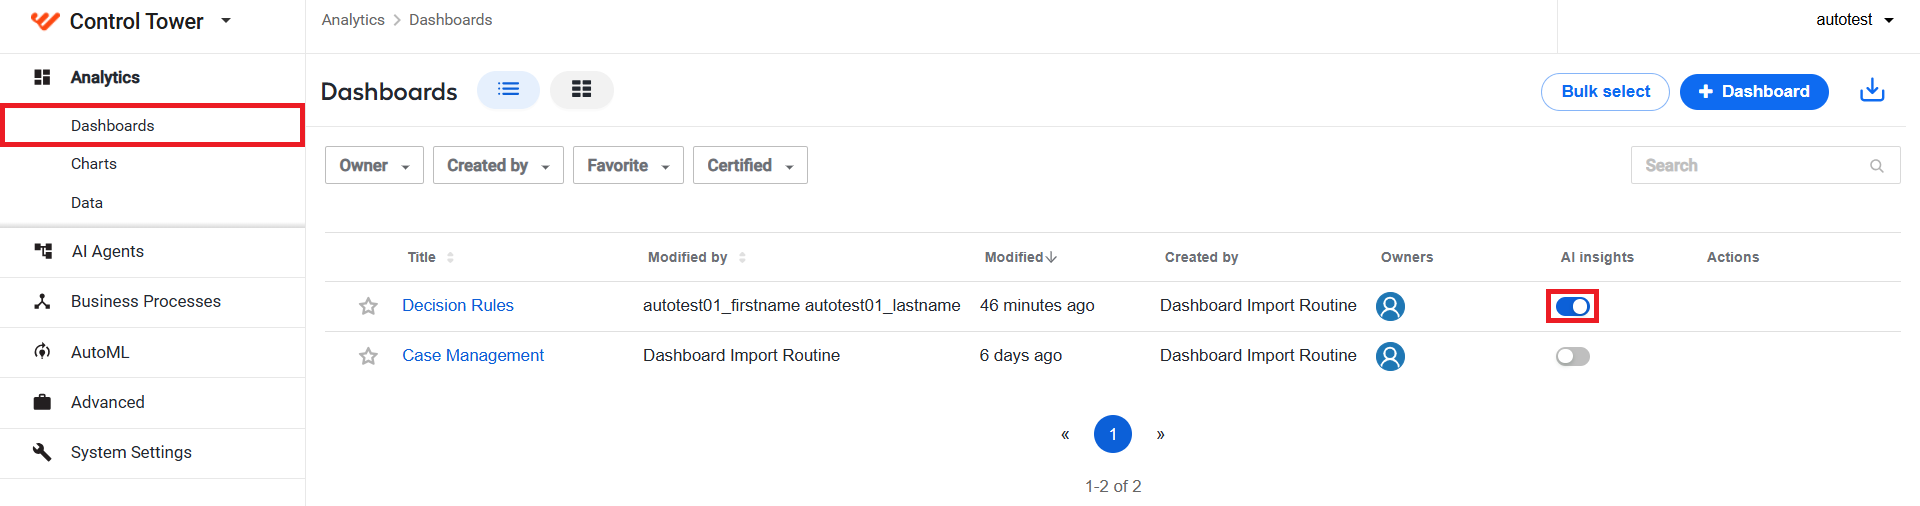Click owner avatar for Case Management
This screenshot has width=1920, height=506.
[1390, 356]
